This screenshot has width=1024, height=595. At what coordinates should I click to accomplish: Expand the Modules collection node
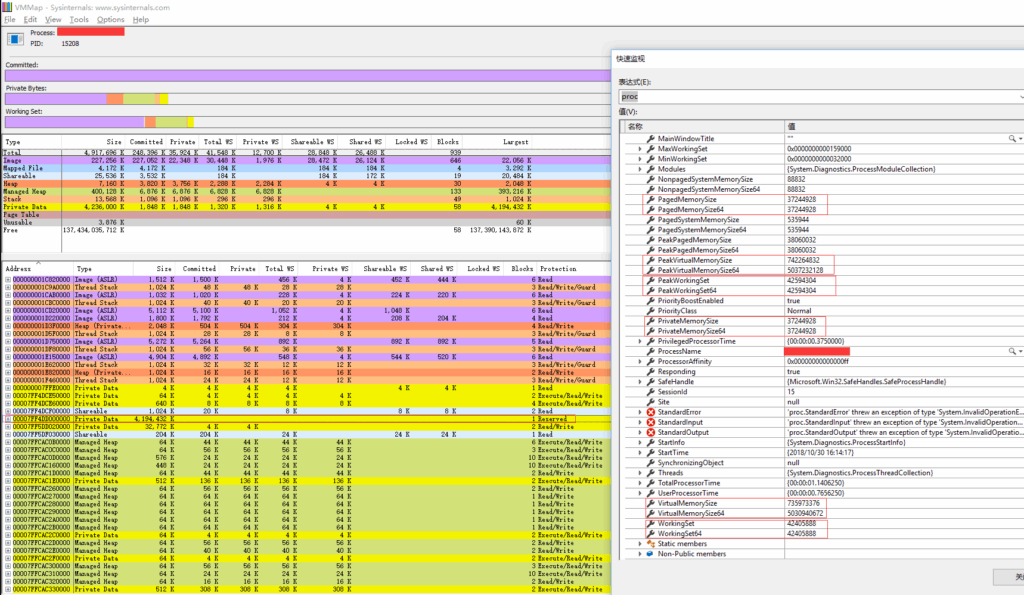[640, 169]
